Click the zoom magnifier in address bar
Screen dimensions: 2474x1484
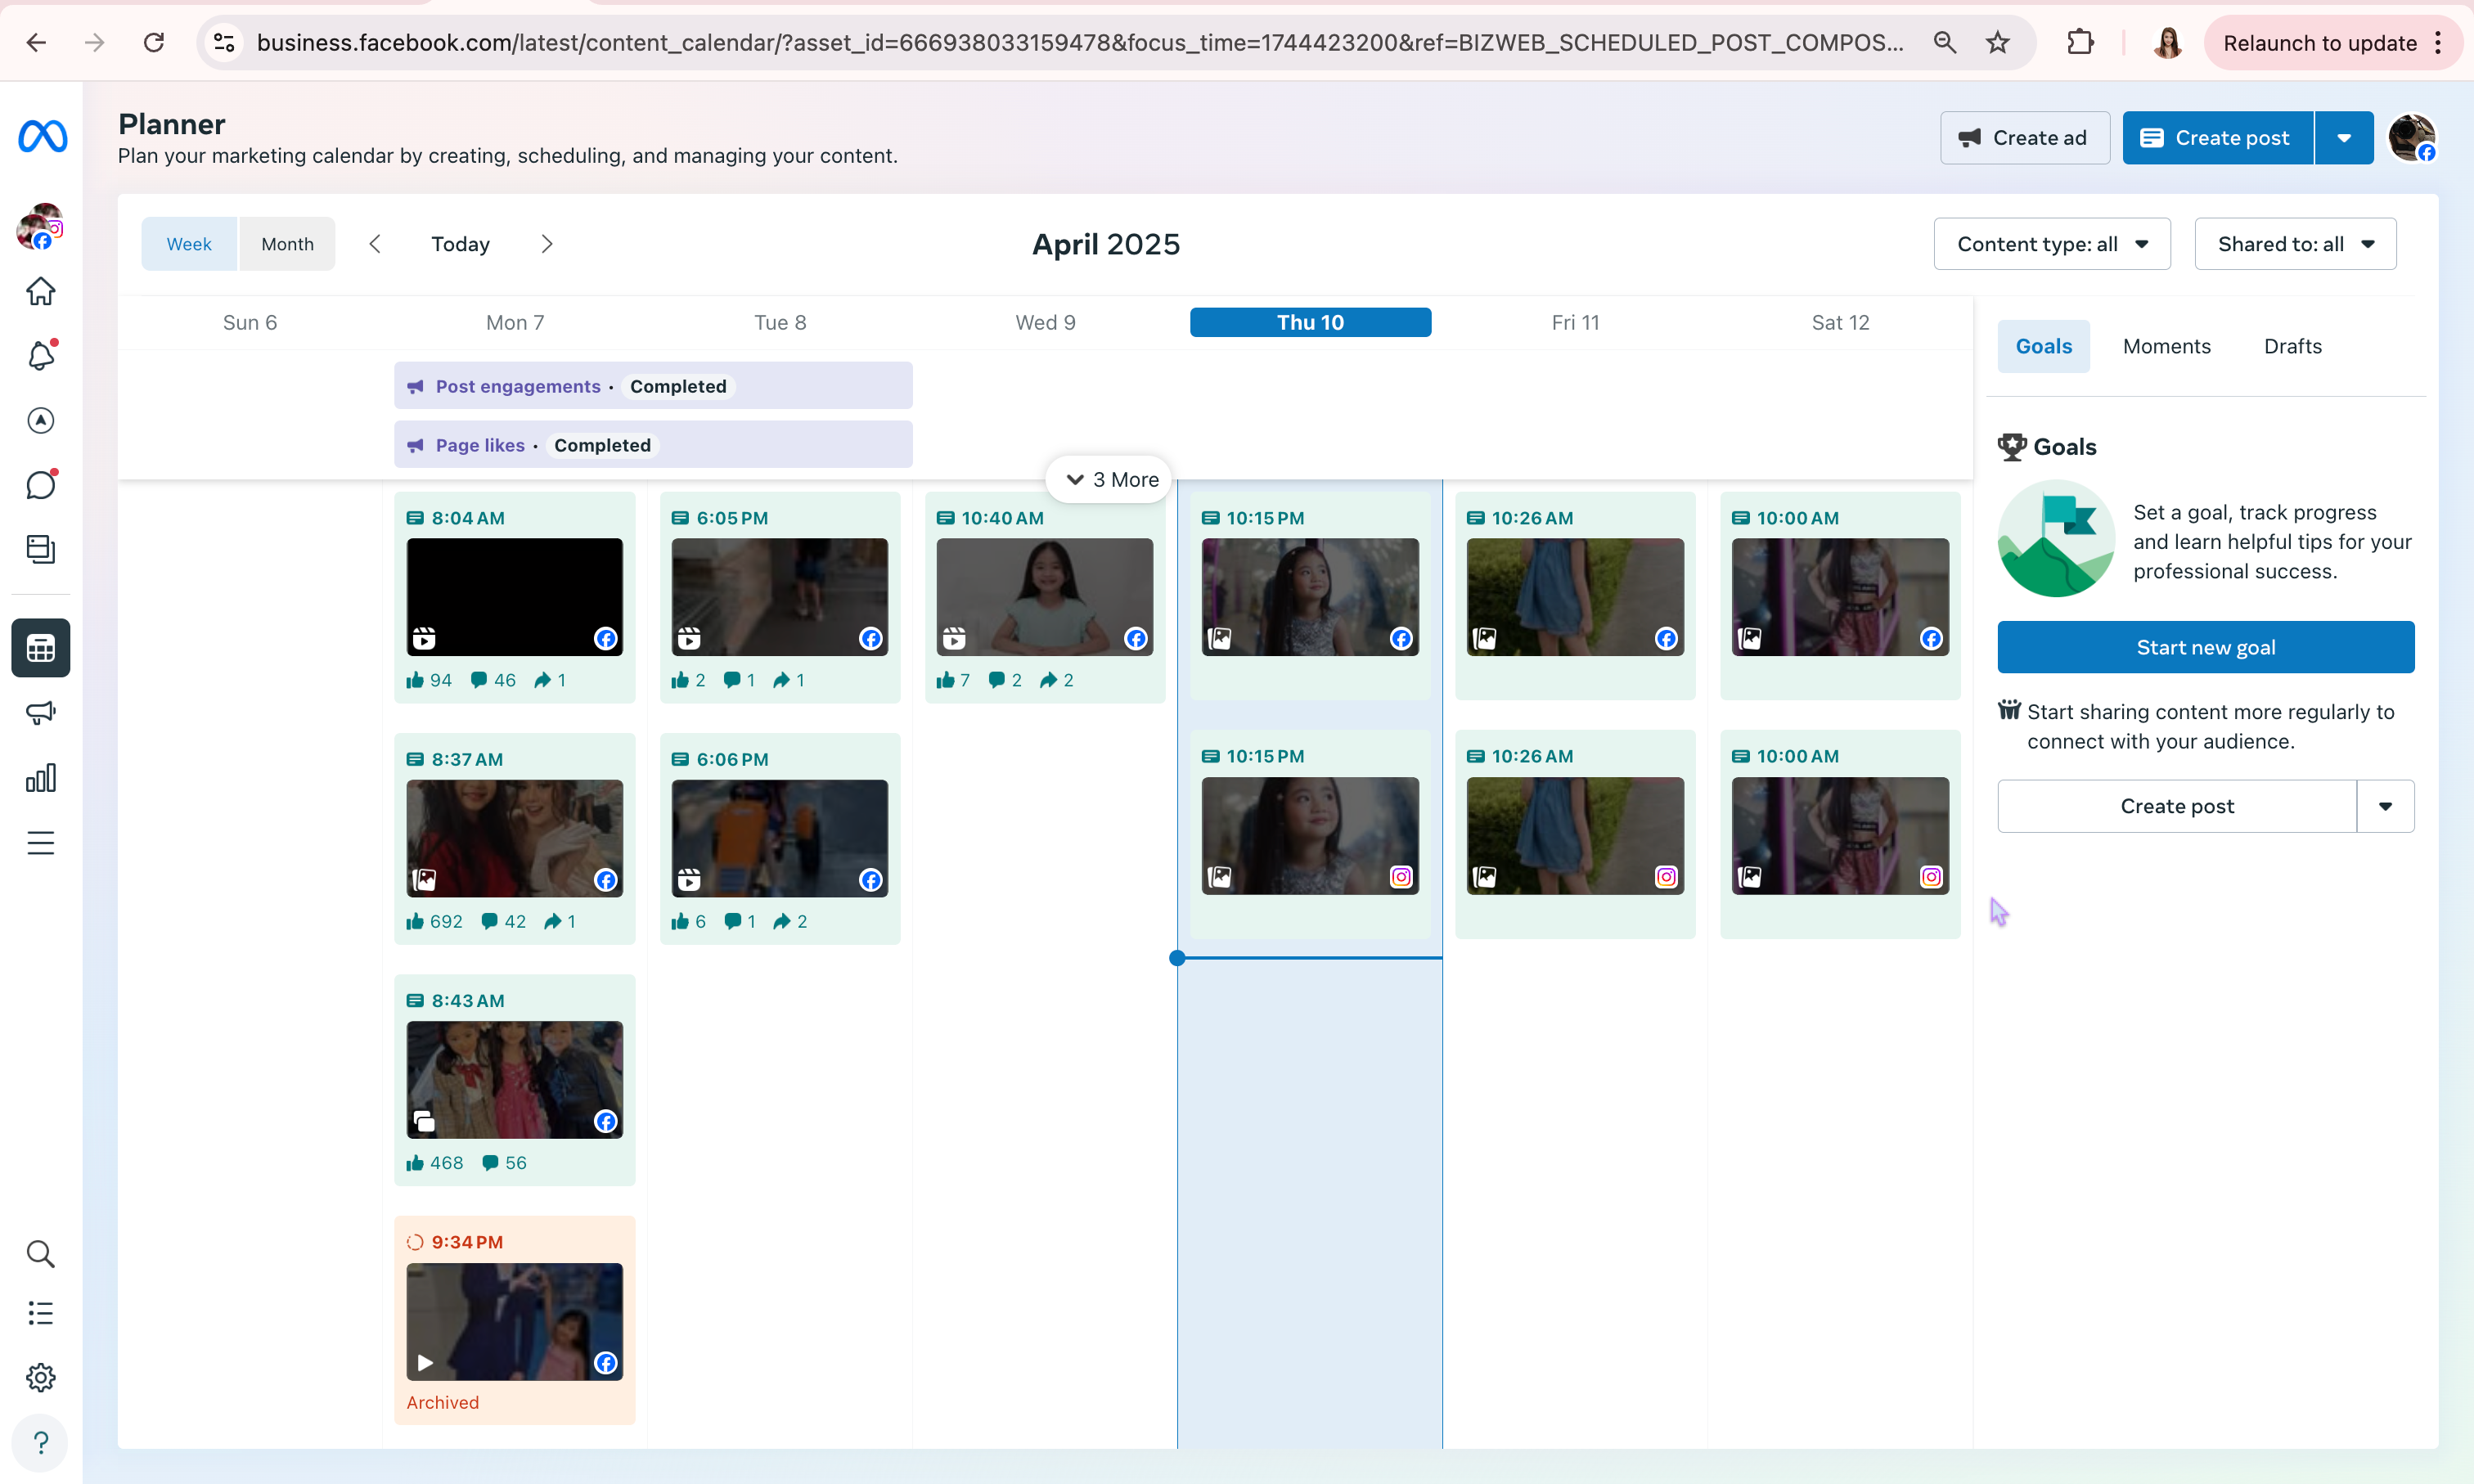pyautogui.click(x=1944, y=42)
